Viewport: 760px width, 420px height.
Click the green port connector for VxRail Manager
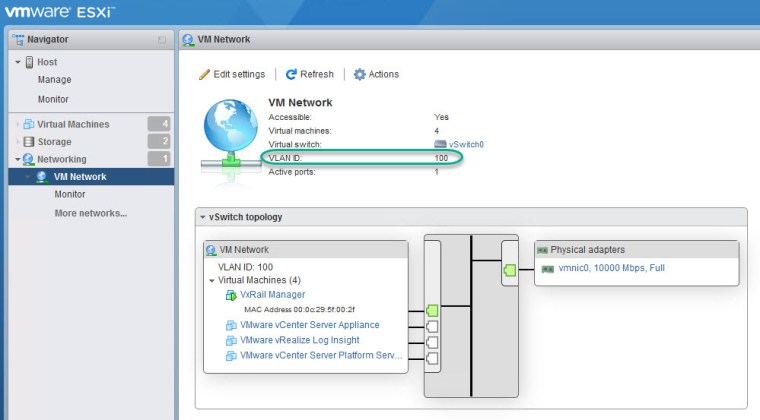point(432,310)
